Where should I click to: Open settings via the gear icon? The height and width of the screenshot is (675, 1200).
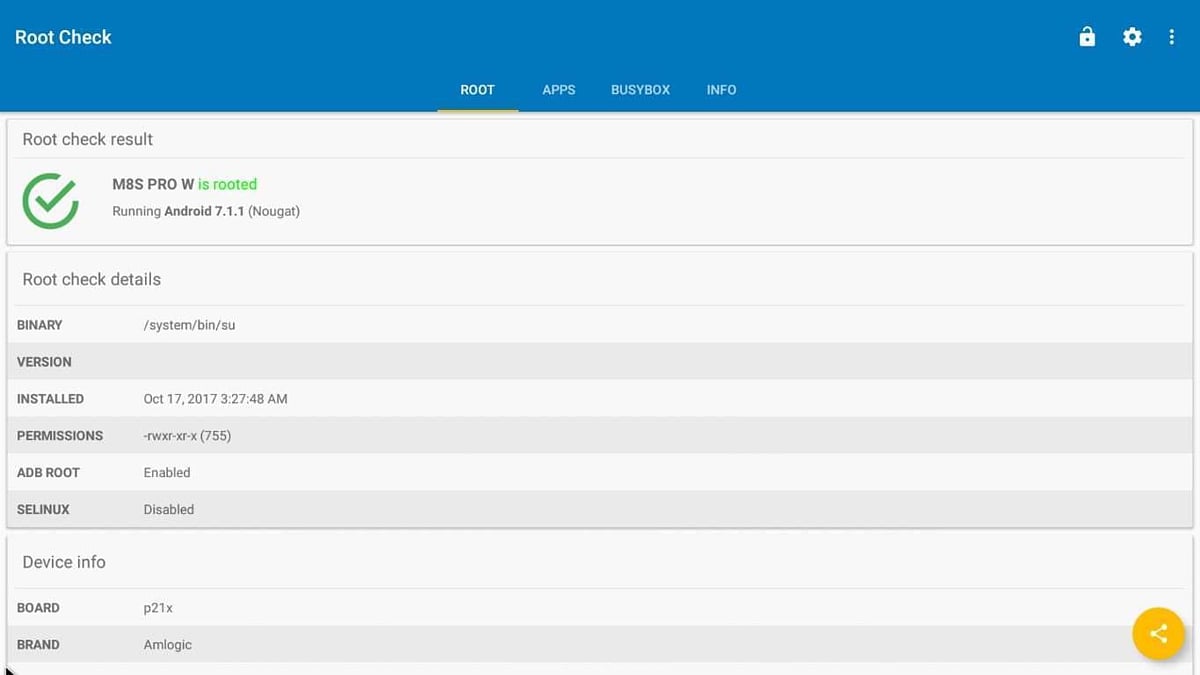tap(1132, 37)
